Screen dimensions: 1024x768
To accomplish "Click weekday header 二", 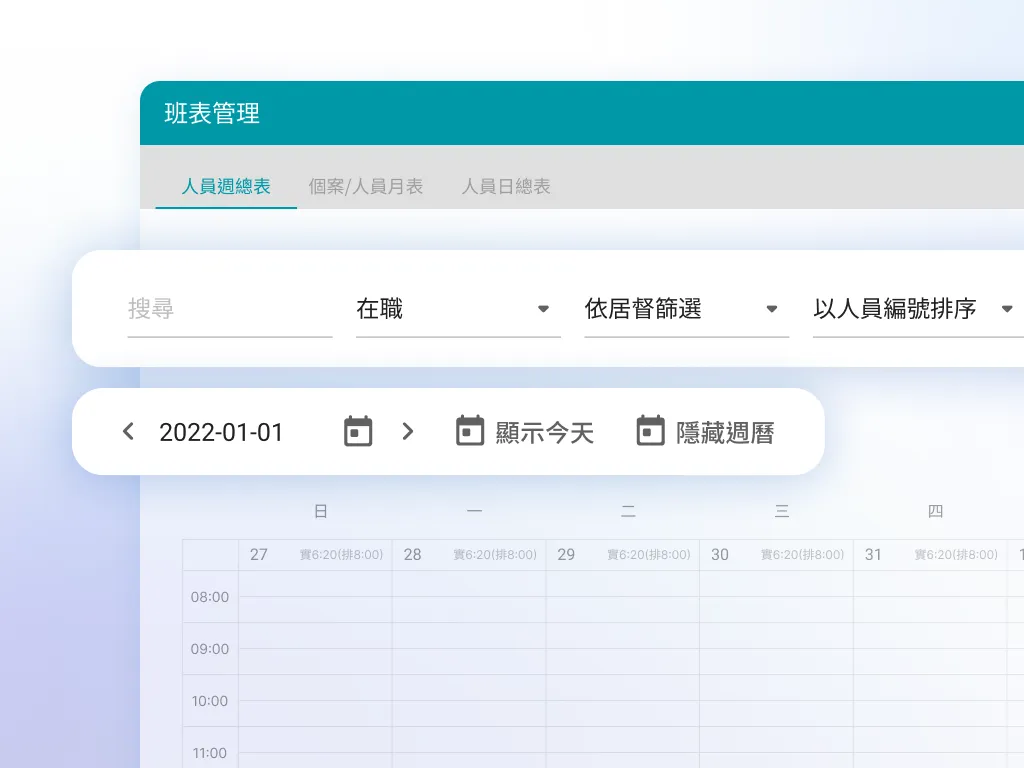I will [x=628, y=511].
